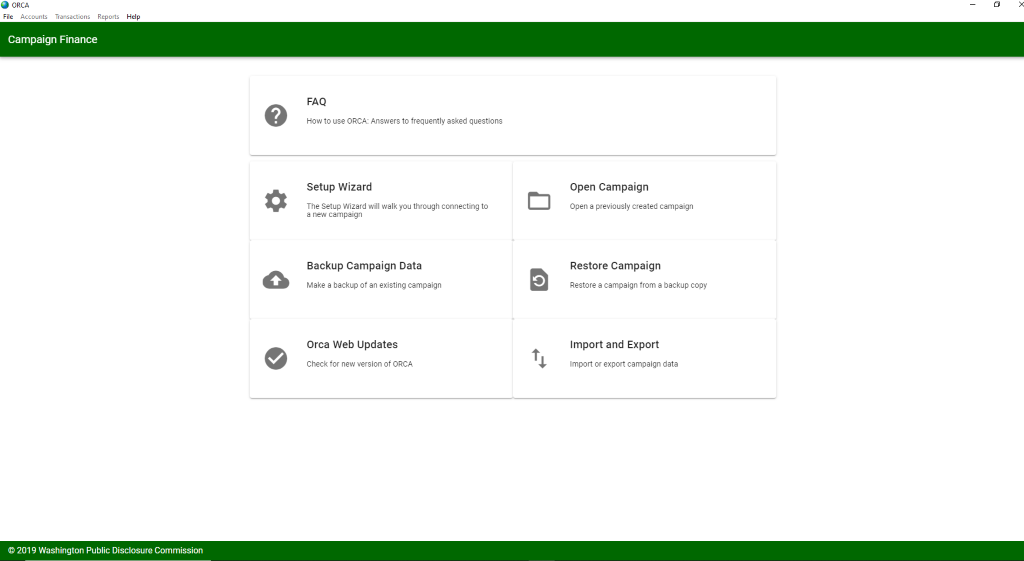
Task: Click 'Import or export campaign data' text
Action: [624, 364]
